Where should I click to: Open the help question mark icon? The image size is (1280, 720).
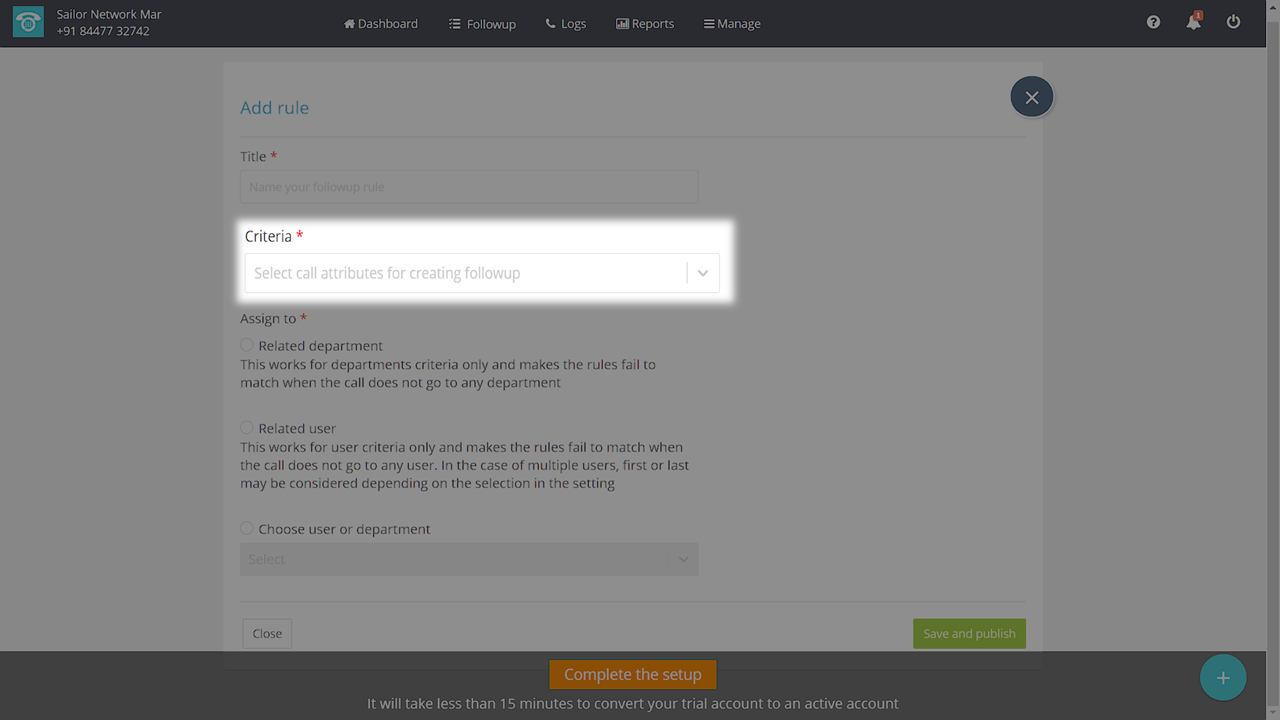(x=1153, y=22)
